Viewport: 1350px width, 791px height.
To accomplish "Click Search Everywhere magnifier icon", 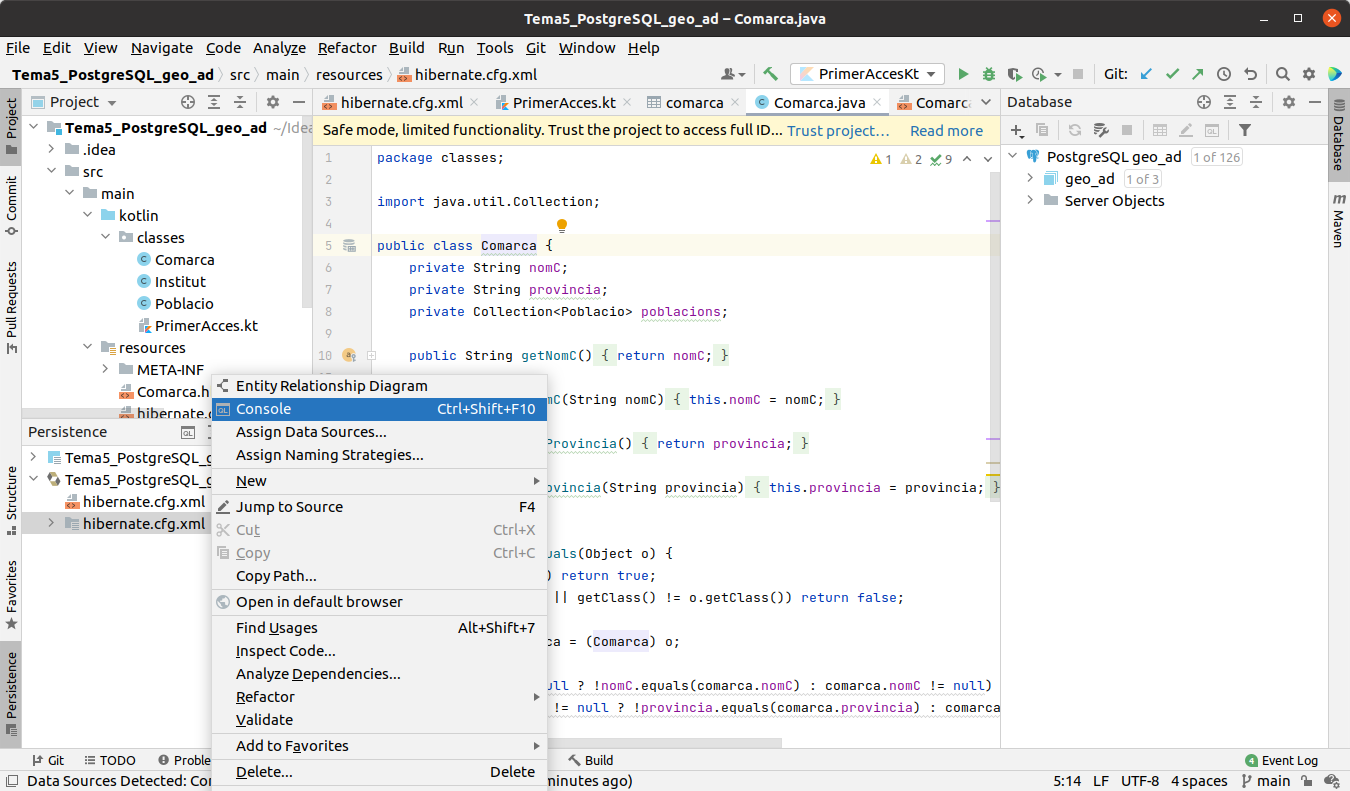I will 1283,74.
